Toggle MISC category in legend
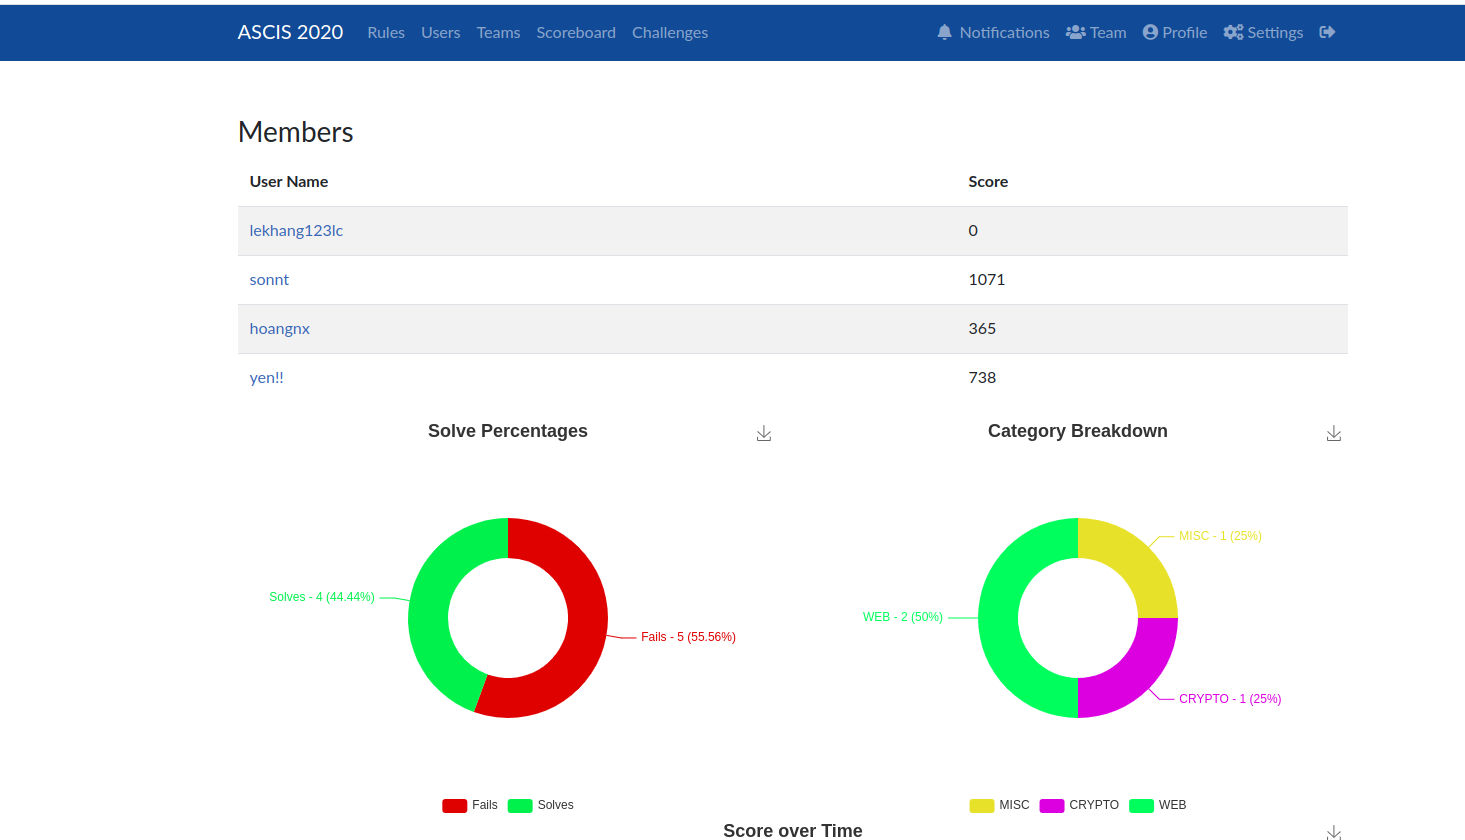 point(999,805)
